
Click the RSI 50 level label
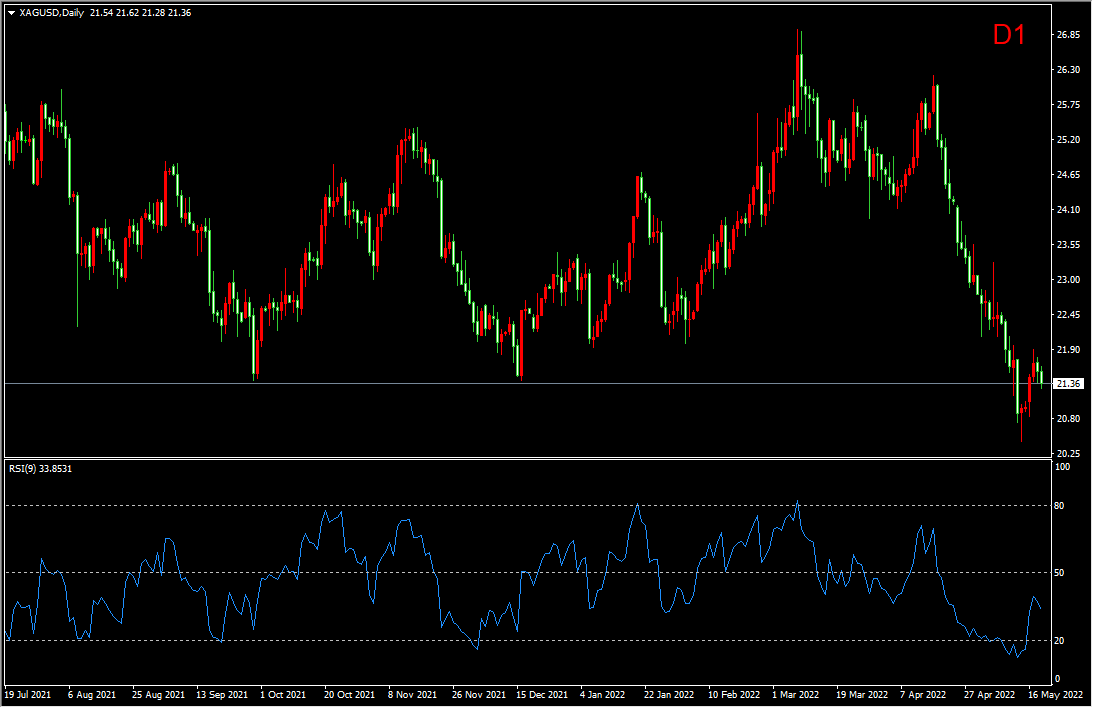click(x=1060, y=573)
